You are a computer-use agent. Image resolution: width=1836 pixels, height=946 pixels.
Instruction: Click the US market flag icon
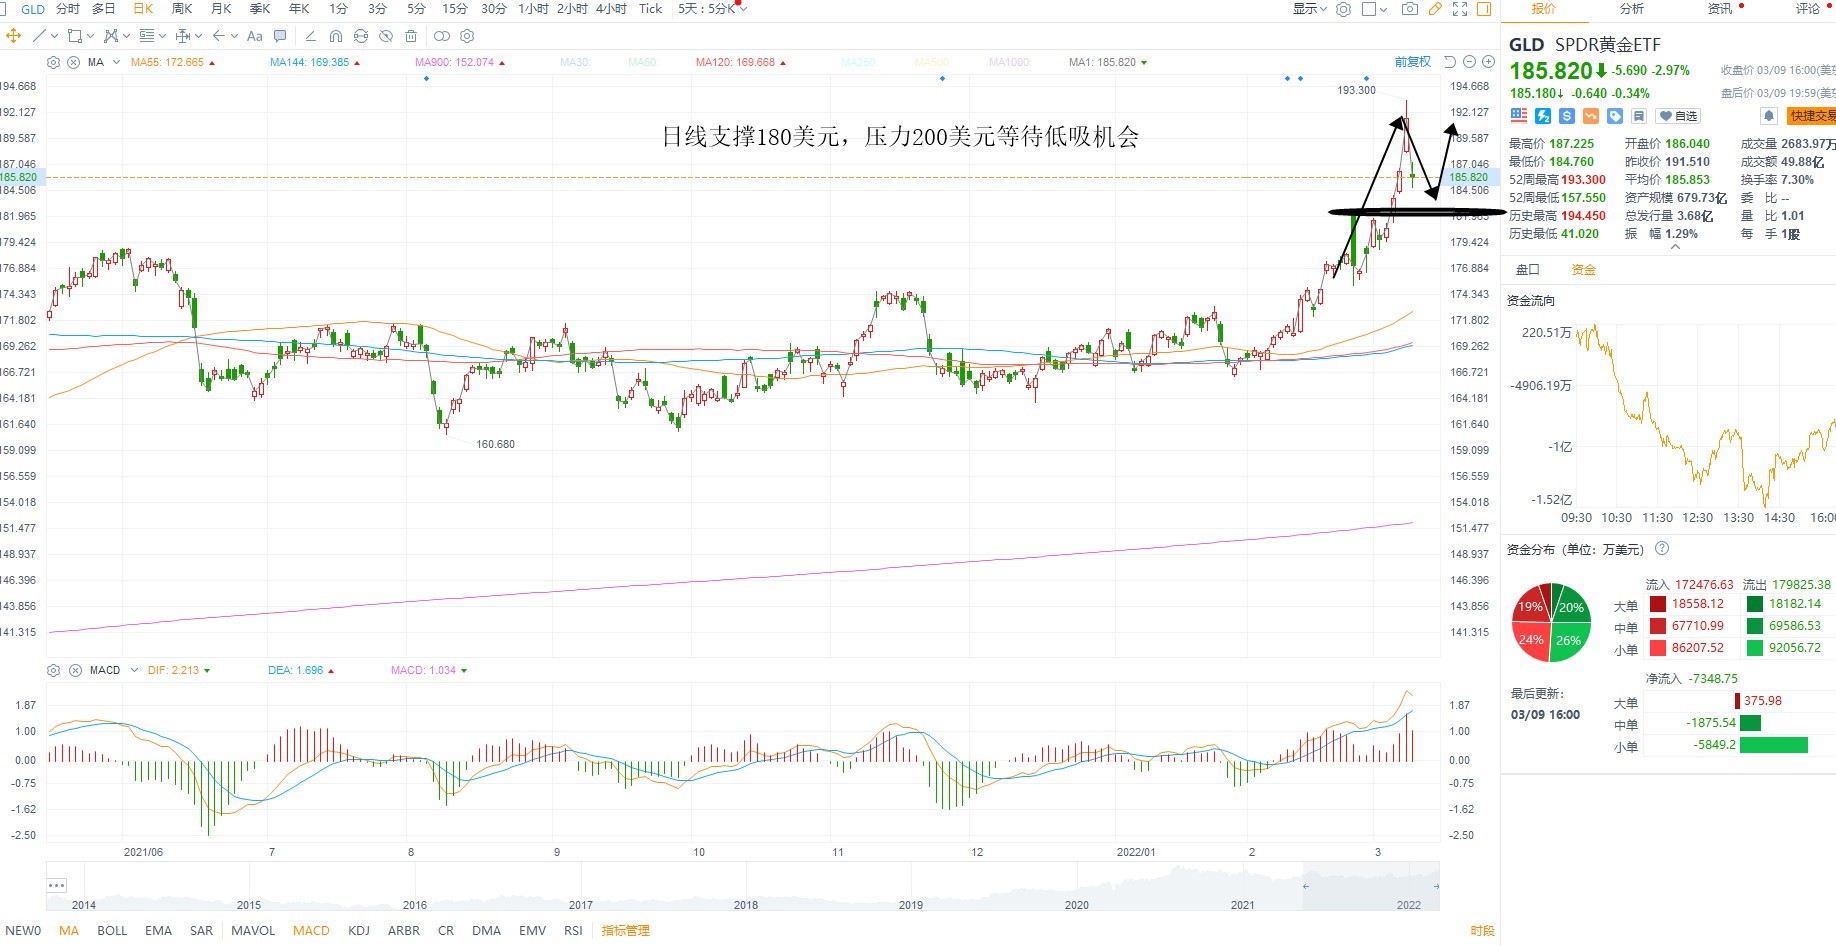1519,116
